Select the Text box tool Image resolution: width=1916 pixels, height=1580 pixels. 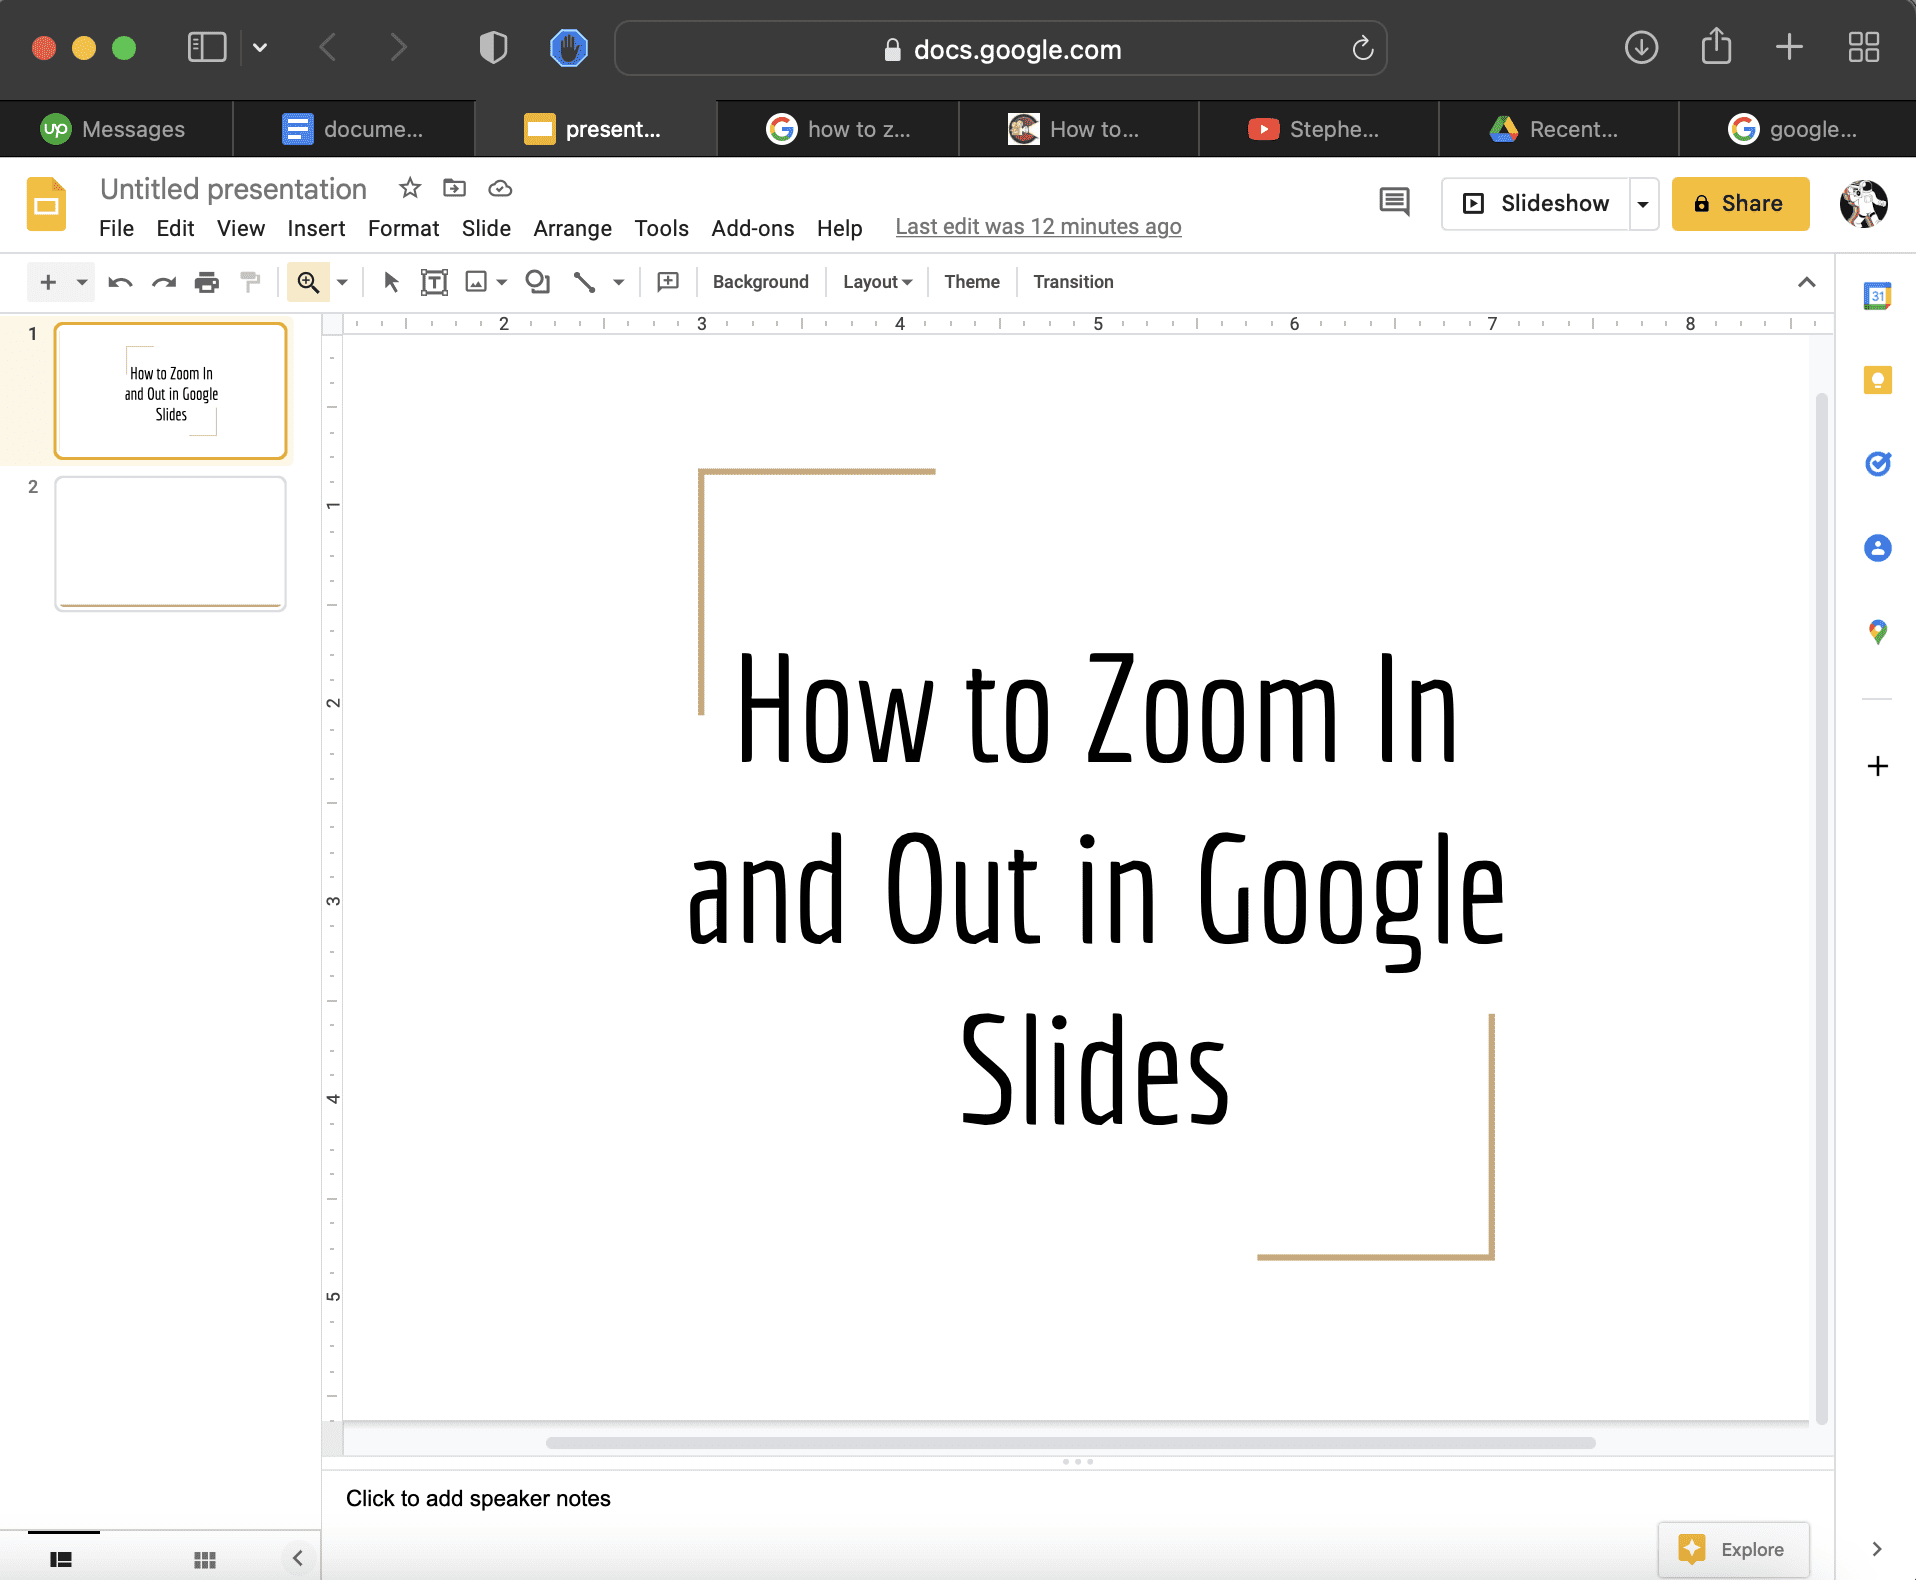pyautogui.click(x=433, y=281)
